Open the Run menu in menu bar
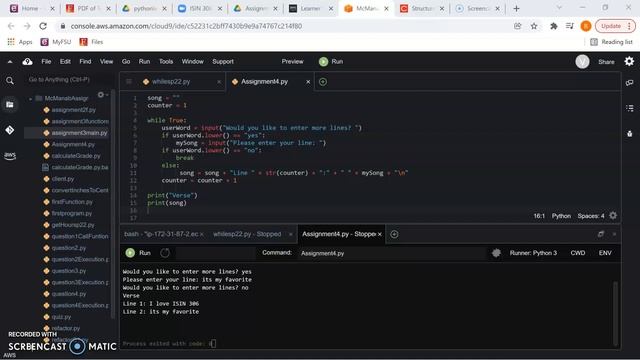 (144, 62)
